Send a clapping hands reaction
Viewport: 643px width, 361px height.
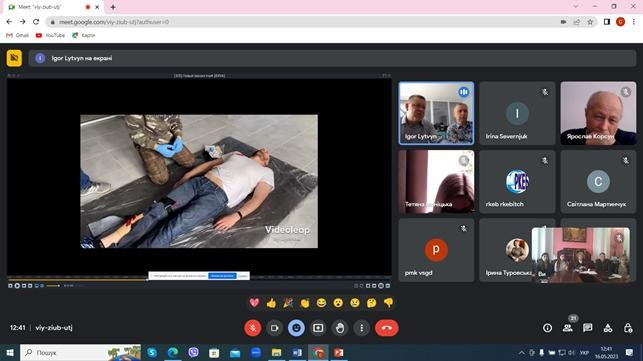[x=305, y=303]
